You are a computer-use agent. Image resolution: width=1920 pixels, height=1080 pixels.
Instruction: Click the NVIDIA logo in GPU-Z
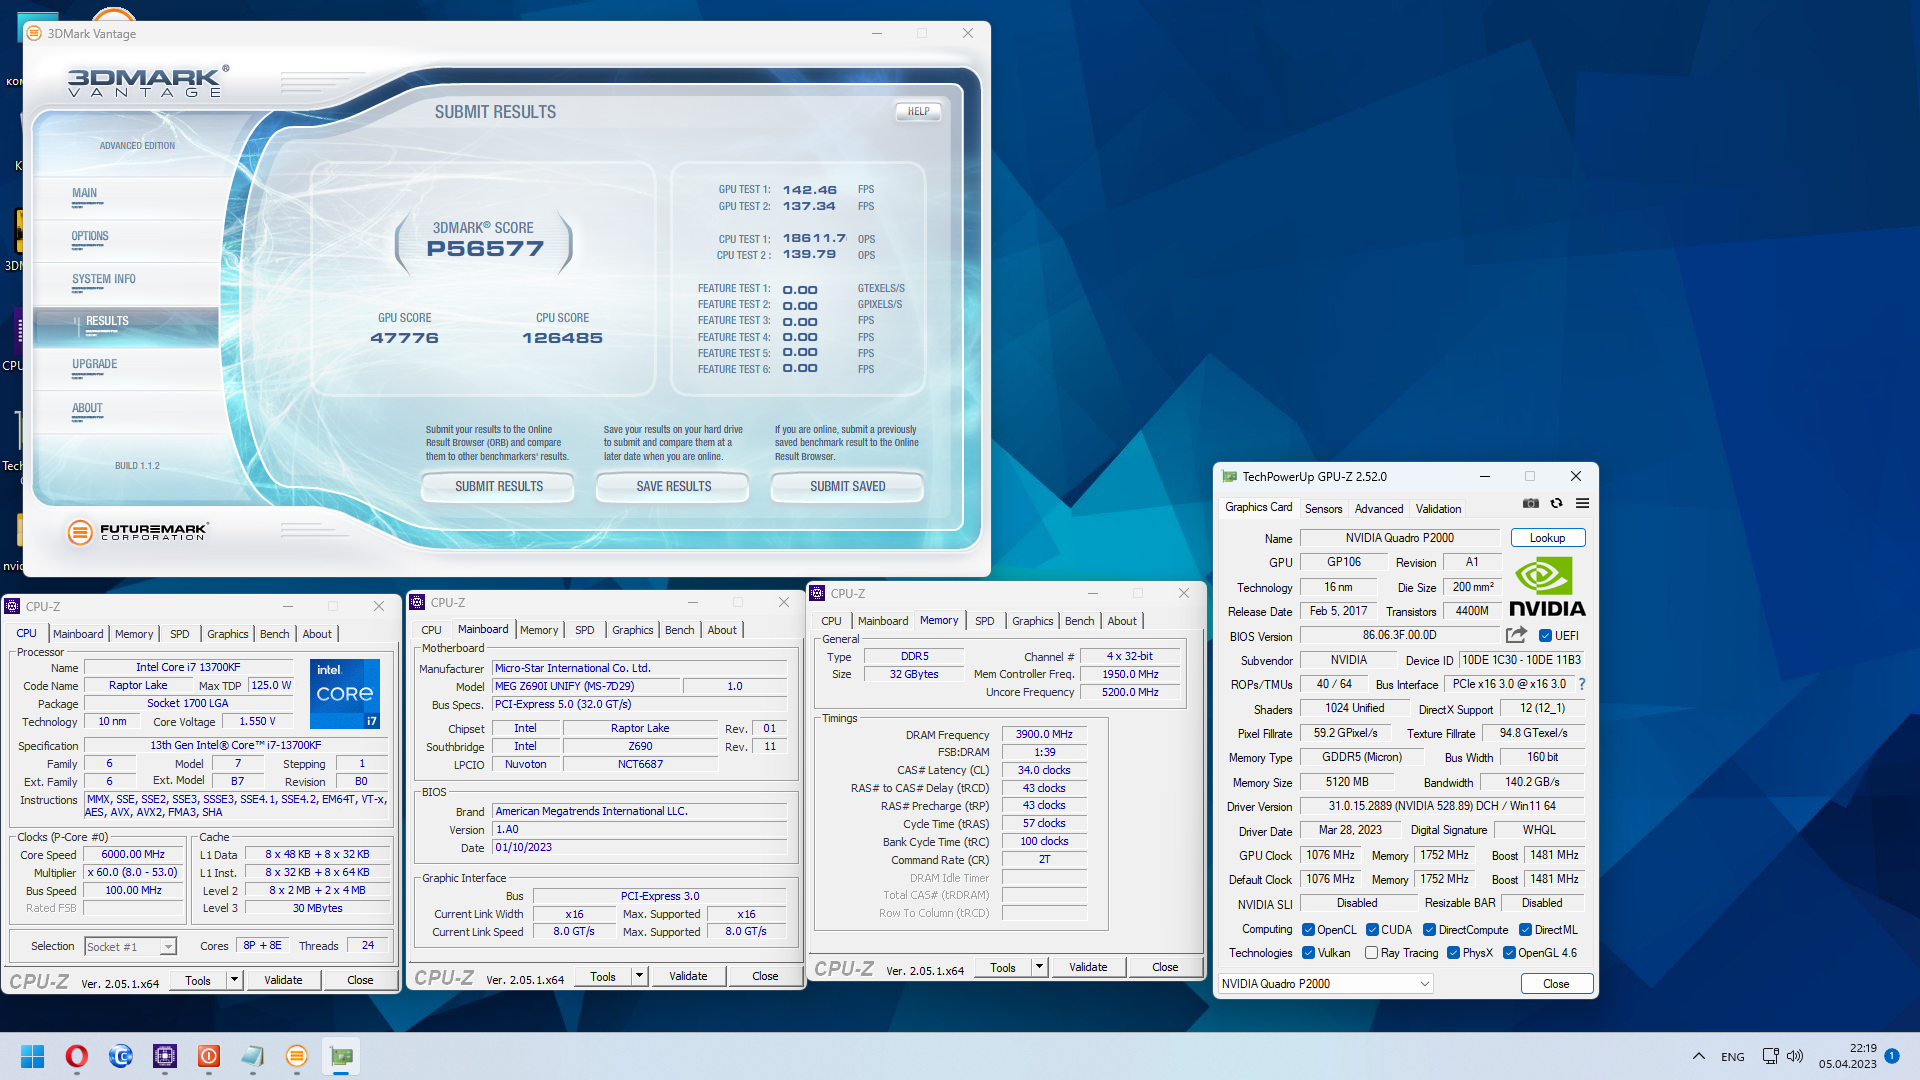click(1546, 587)
